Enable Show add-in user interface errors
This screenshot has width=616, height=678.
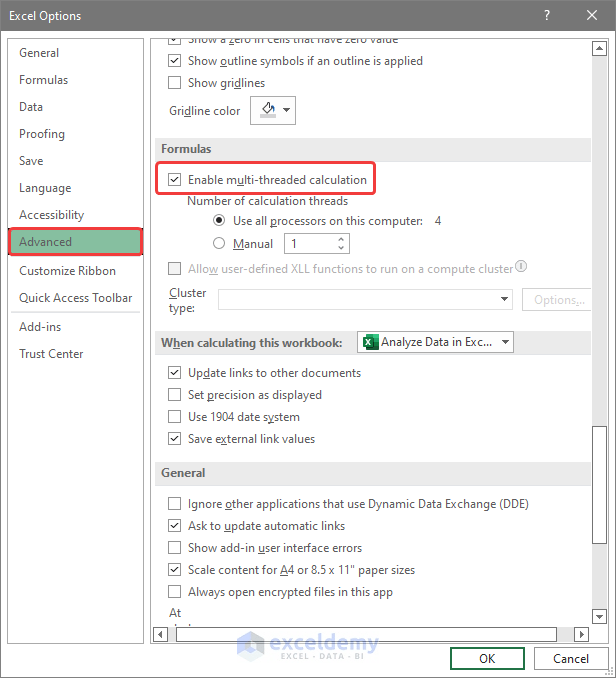pos(175,548)
